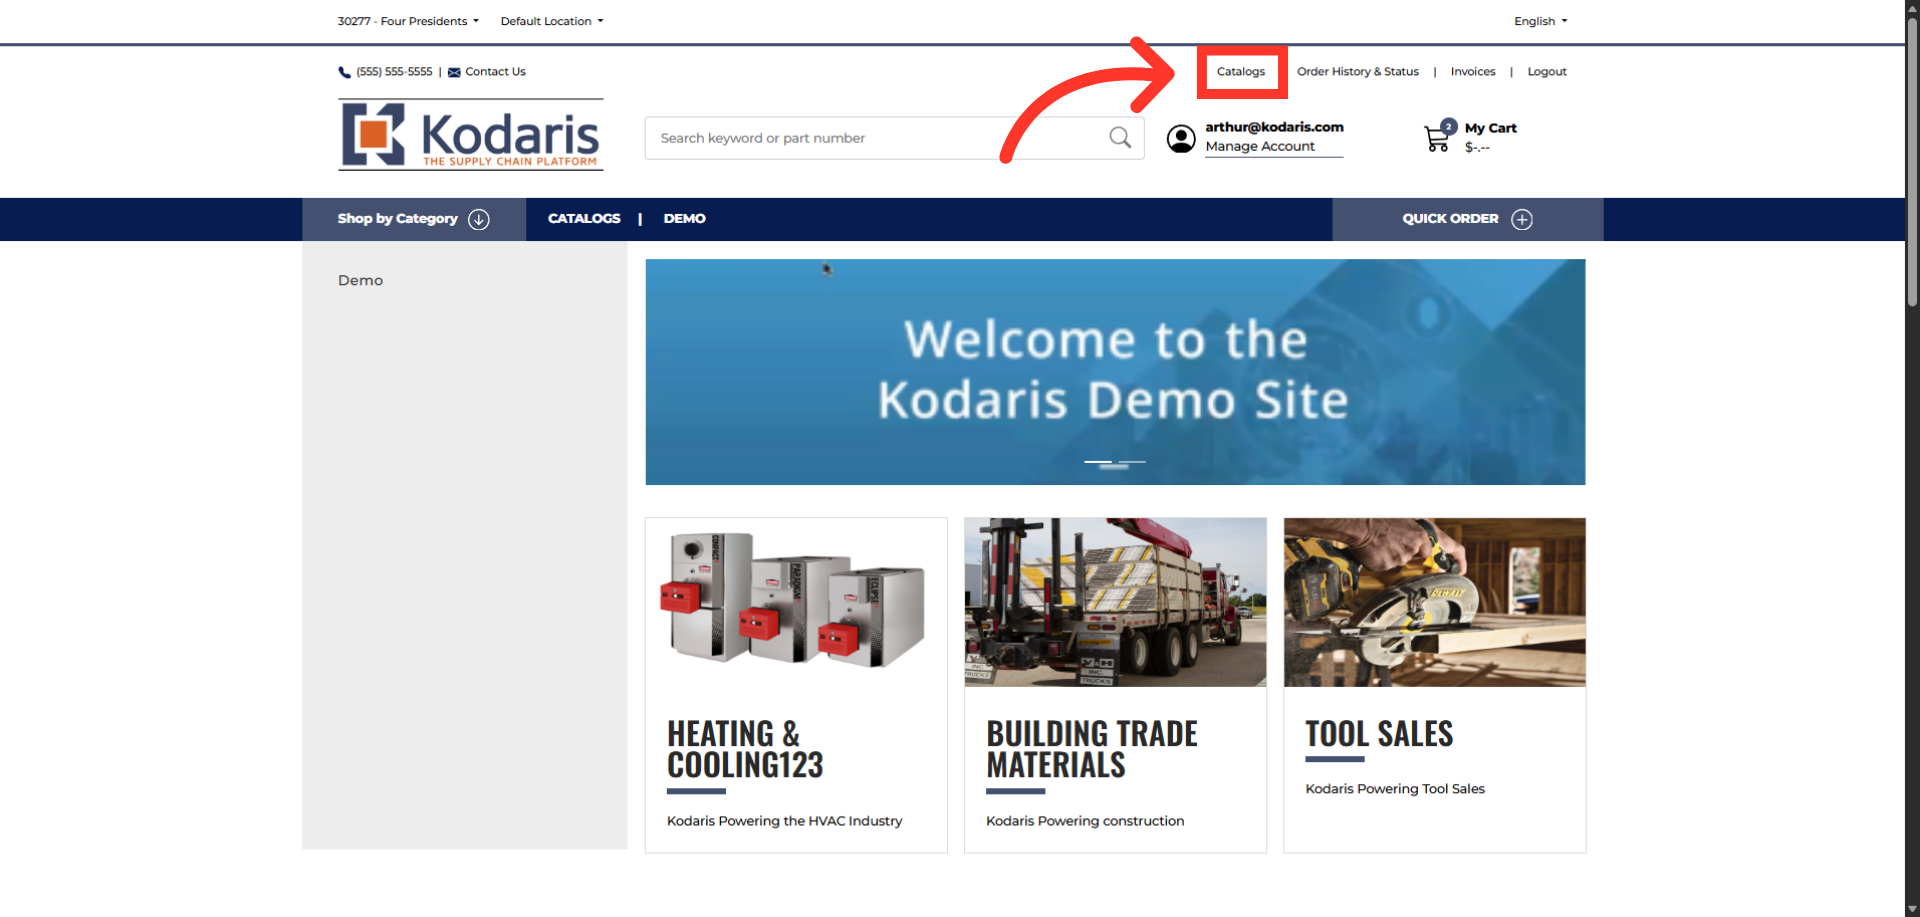Click 'Kodaris Powering Tool Sales' text

point(1395,789)
